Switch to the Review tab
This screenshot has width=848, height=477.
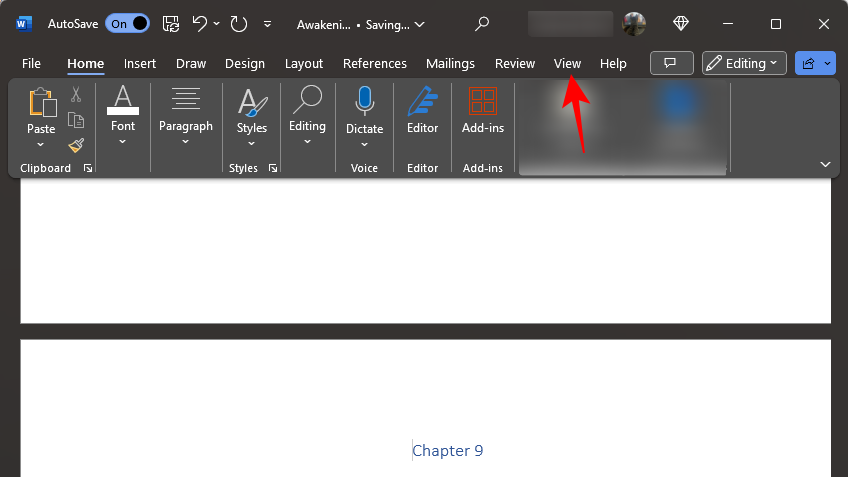coord(515,63)
